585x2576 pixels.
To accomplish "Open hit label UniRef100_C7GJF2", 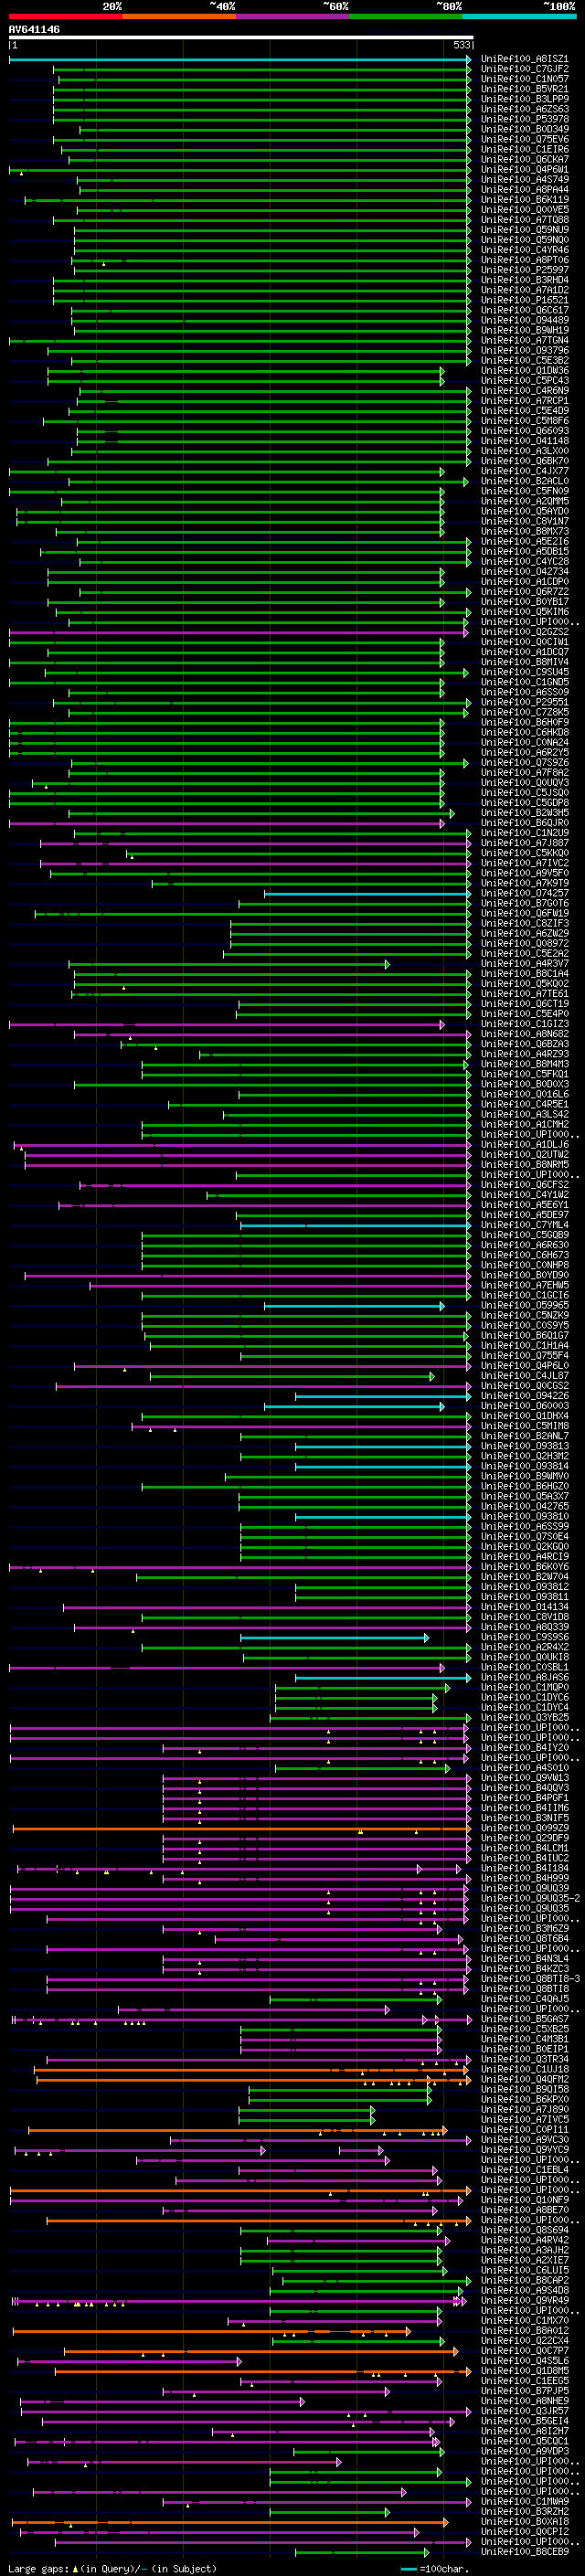I will (x=524, y=69).
